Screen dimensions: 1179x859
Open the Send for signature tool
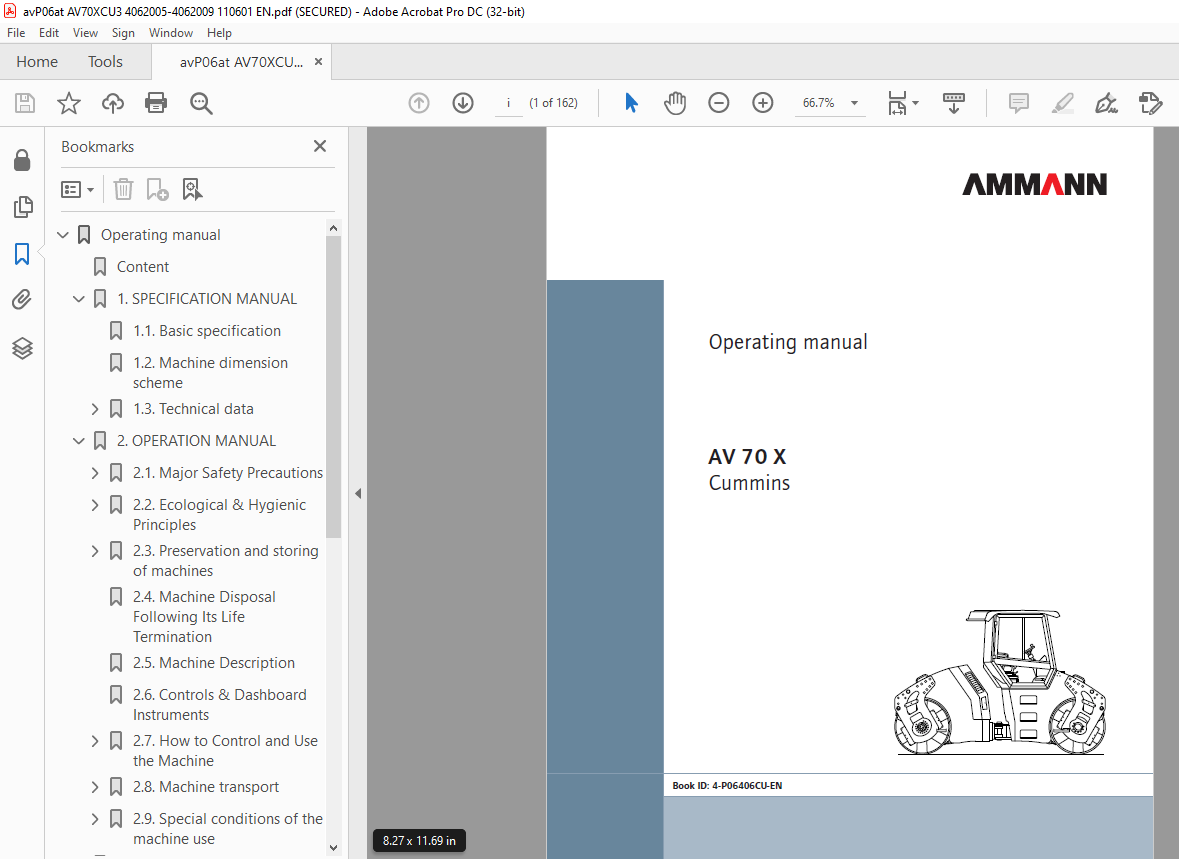click(1150, 103)
